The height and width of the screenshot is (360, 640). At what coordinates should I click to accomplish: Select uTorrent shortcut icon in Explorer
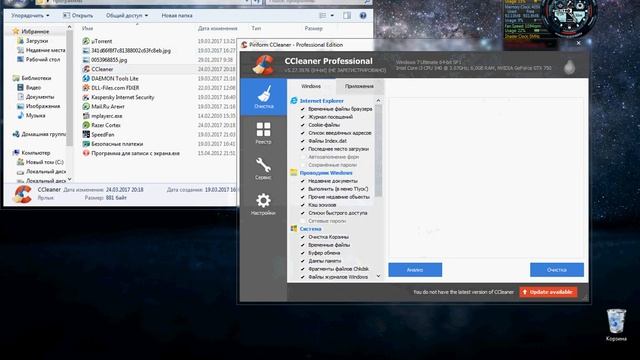[86, 41]
